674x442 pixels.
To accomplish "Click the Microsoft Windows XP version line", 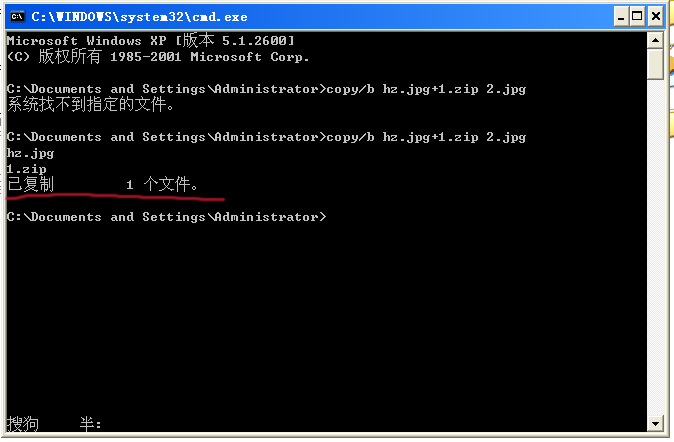I will (148, 40).
